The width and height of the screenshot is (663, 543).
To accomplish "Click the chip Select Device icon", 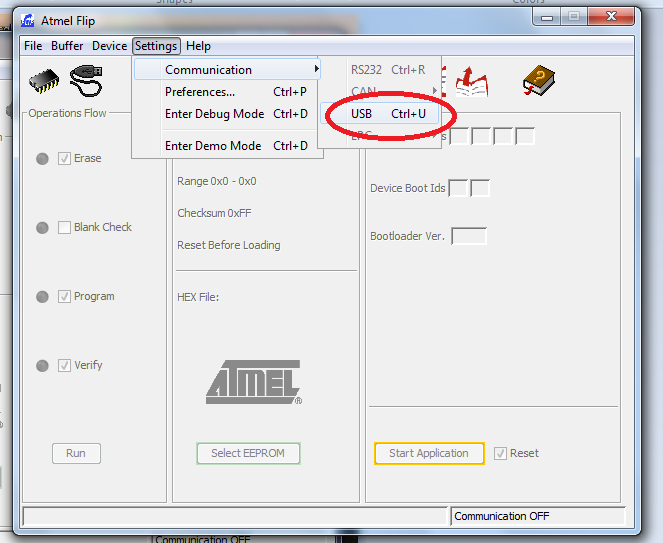I will click(44, 80).
